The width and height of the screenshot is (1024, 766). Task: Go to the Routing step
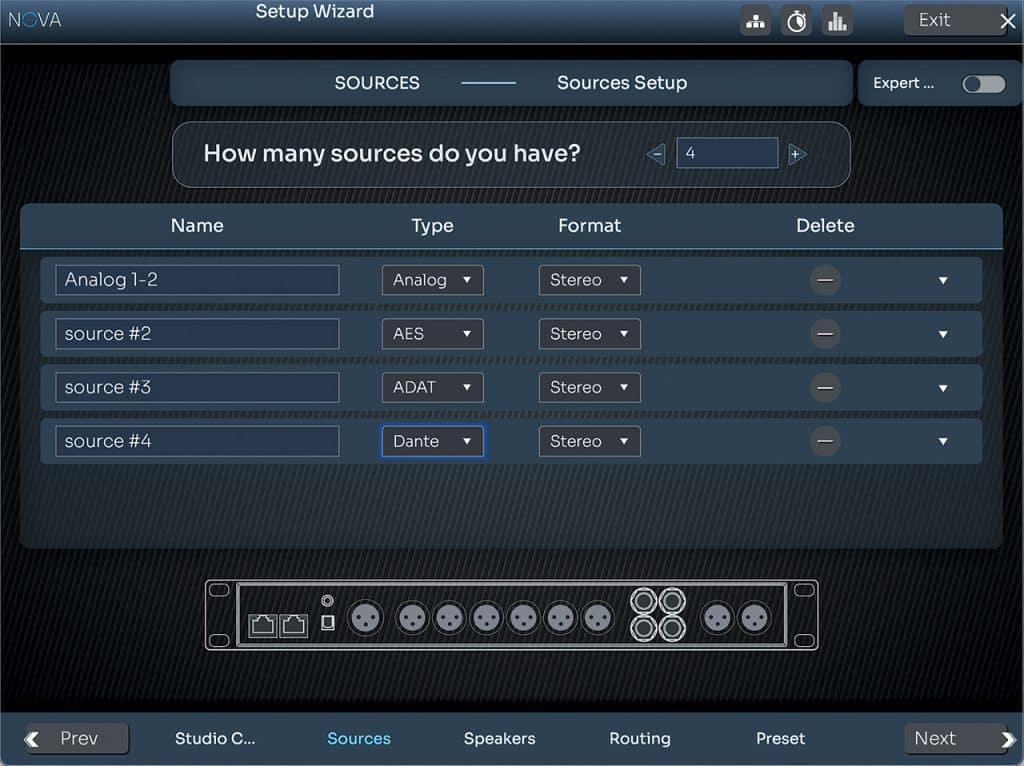(639, 739)
